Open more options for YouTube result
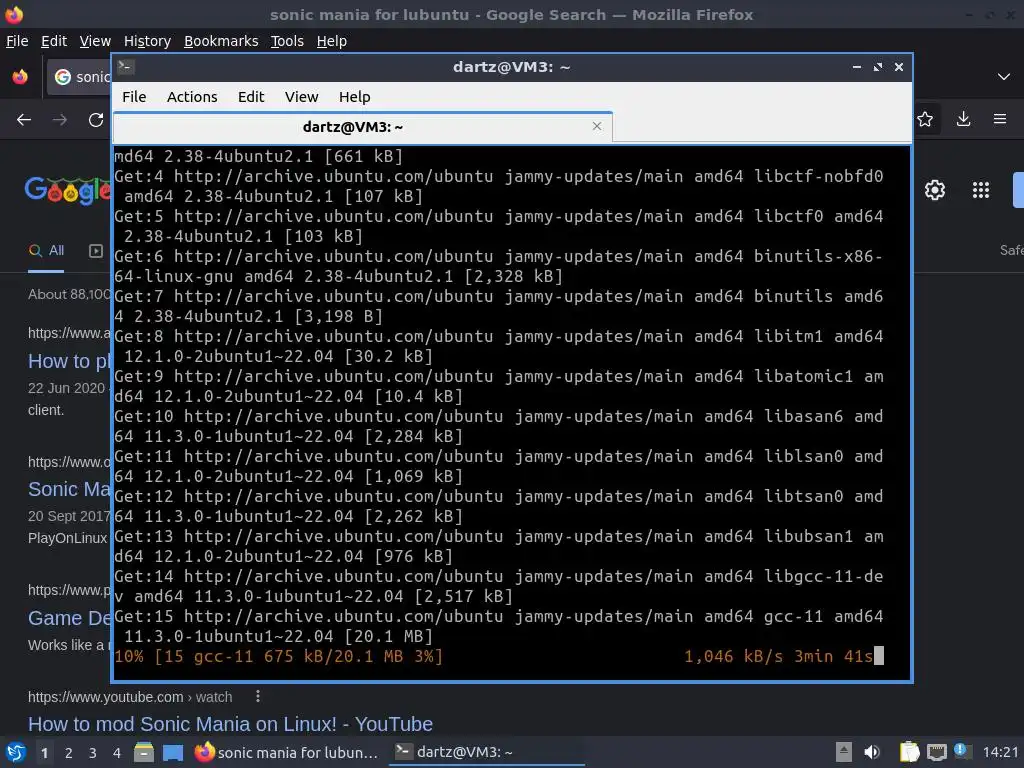 [258, 696]
